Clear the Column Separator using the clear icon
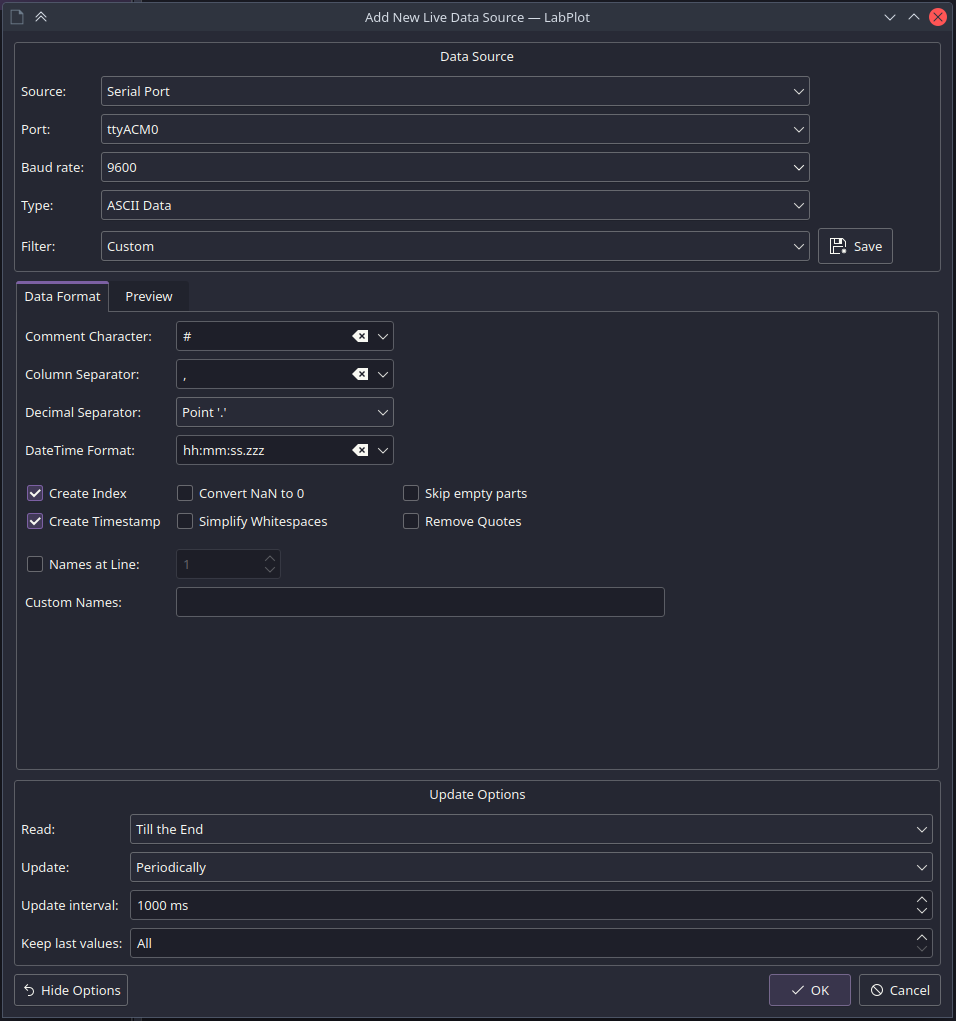The width and height of the screenshot is (956, 1021). (x=362, y=374)
